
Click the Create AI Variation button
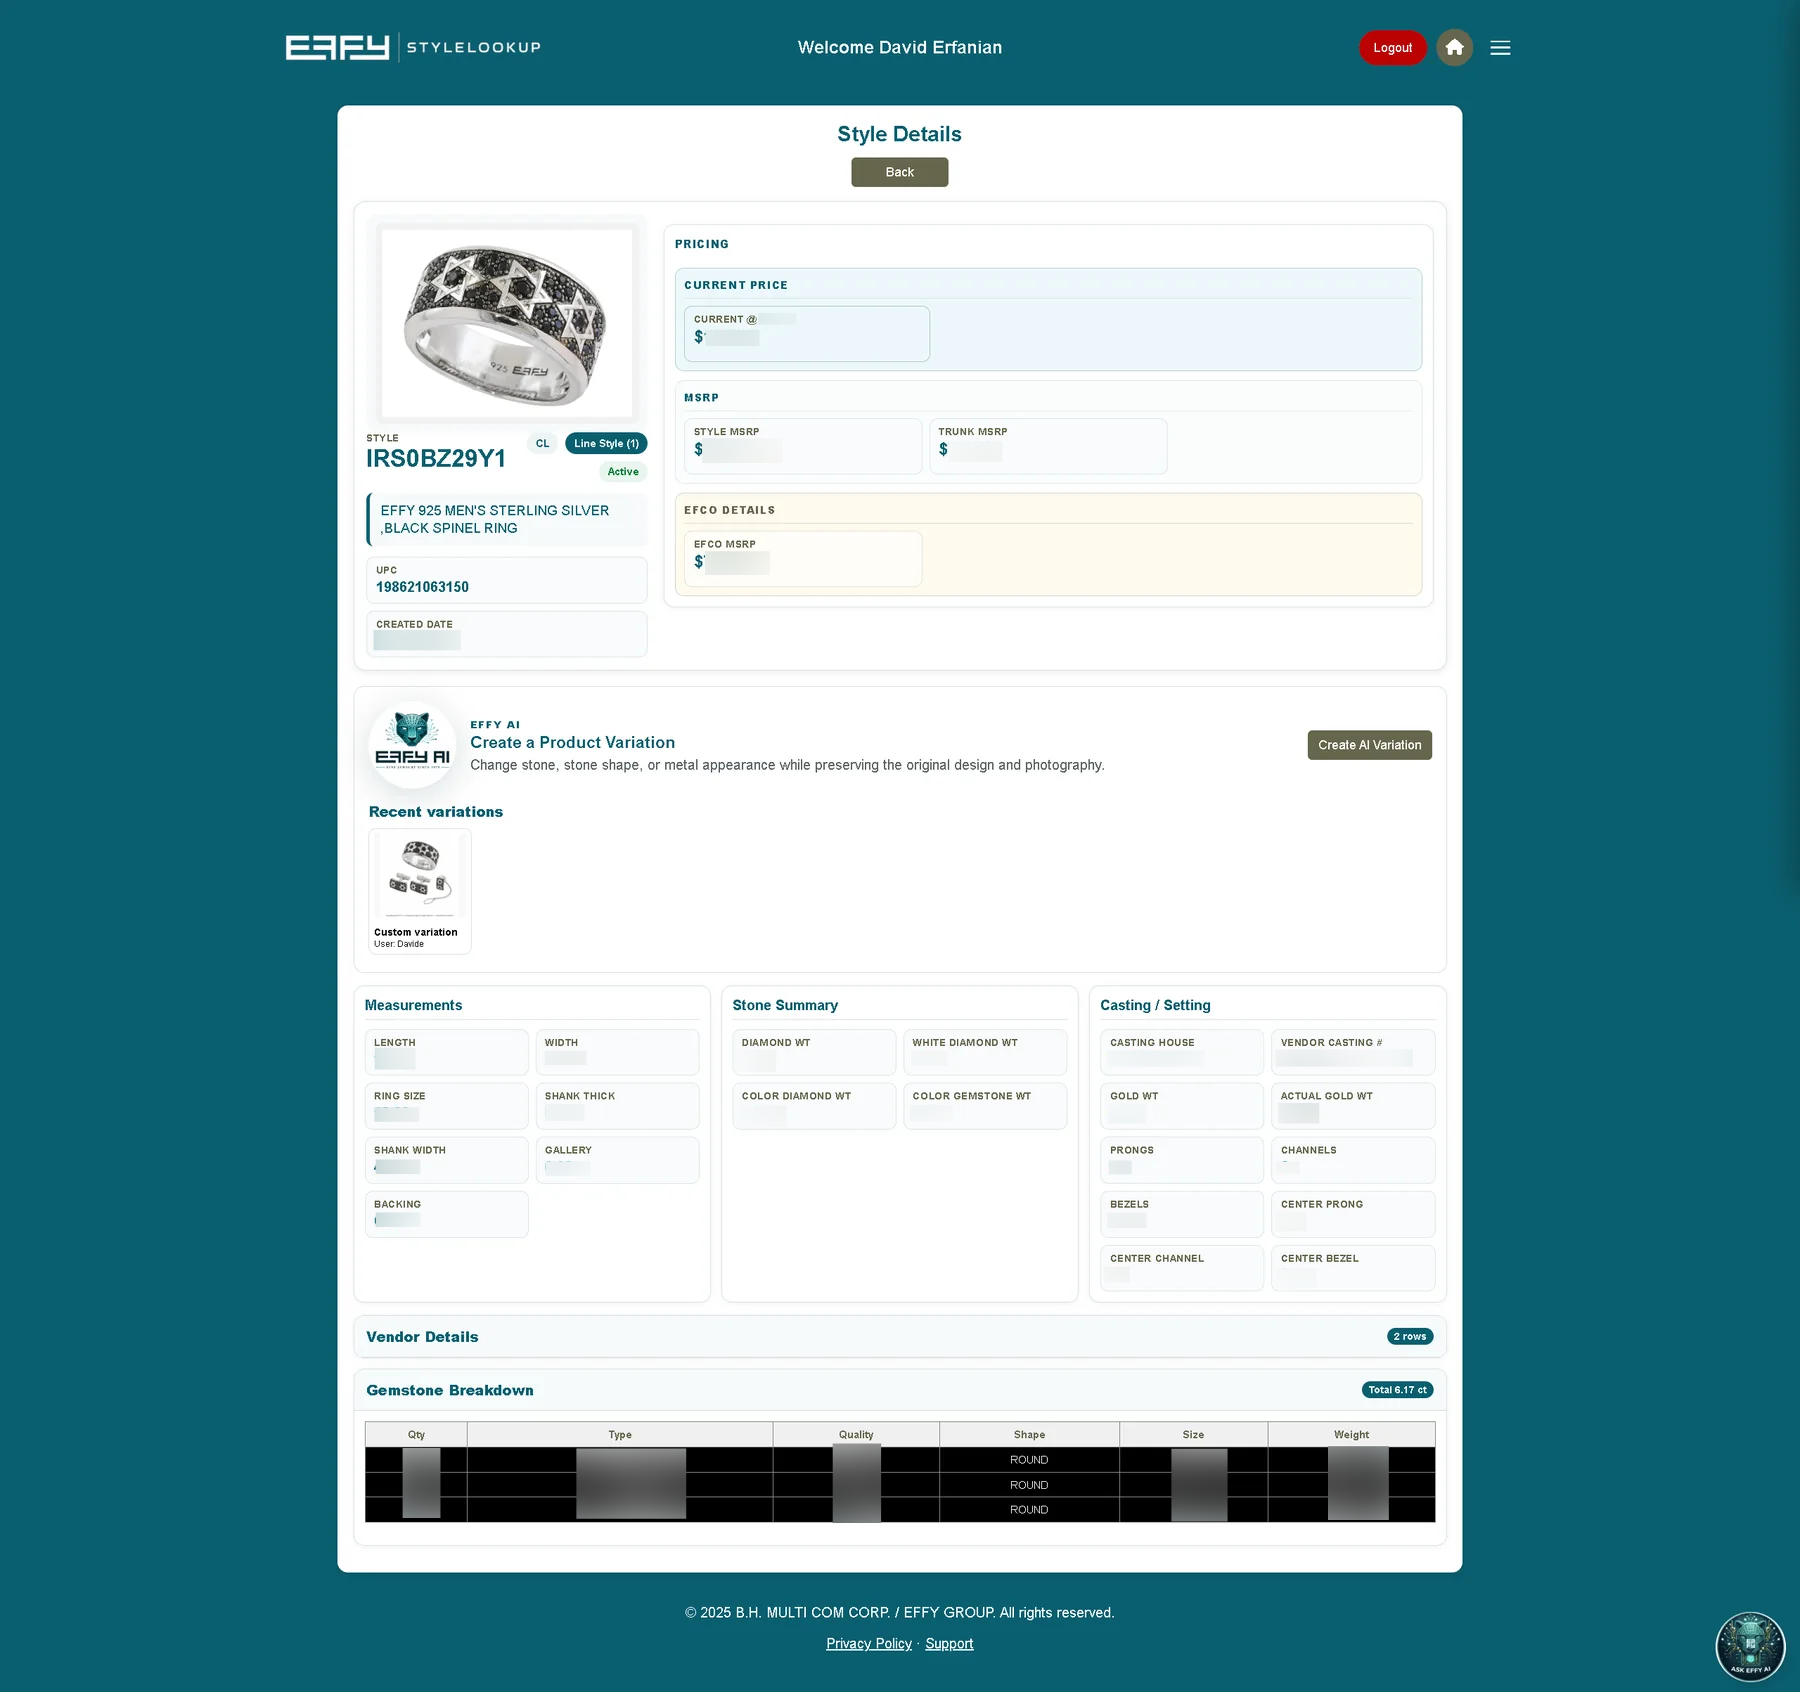coord(1369,745)
